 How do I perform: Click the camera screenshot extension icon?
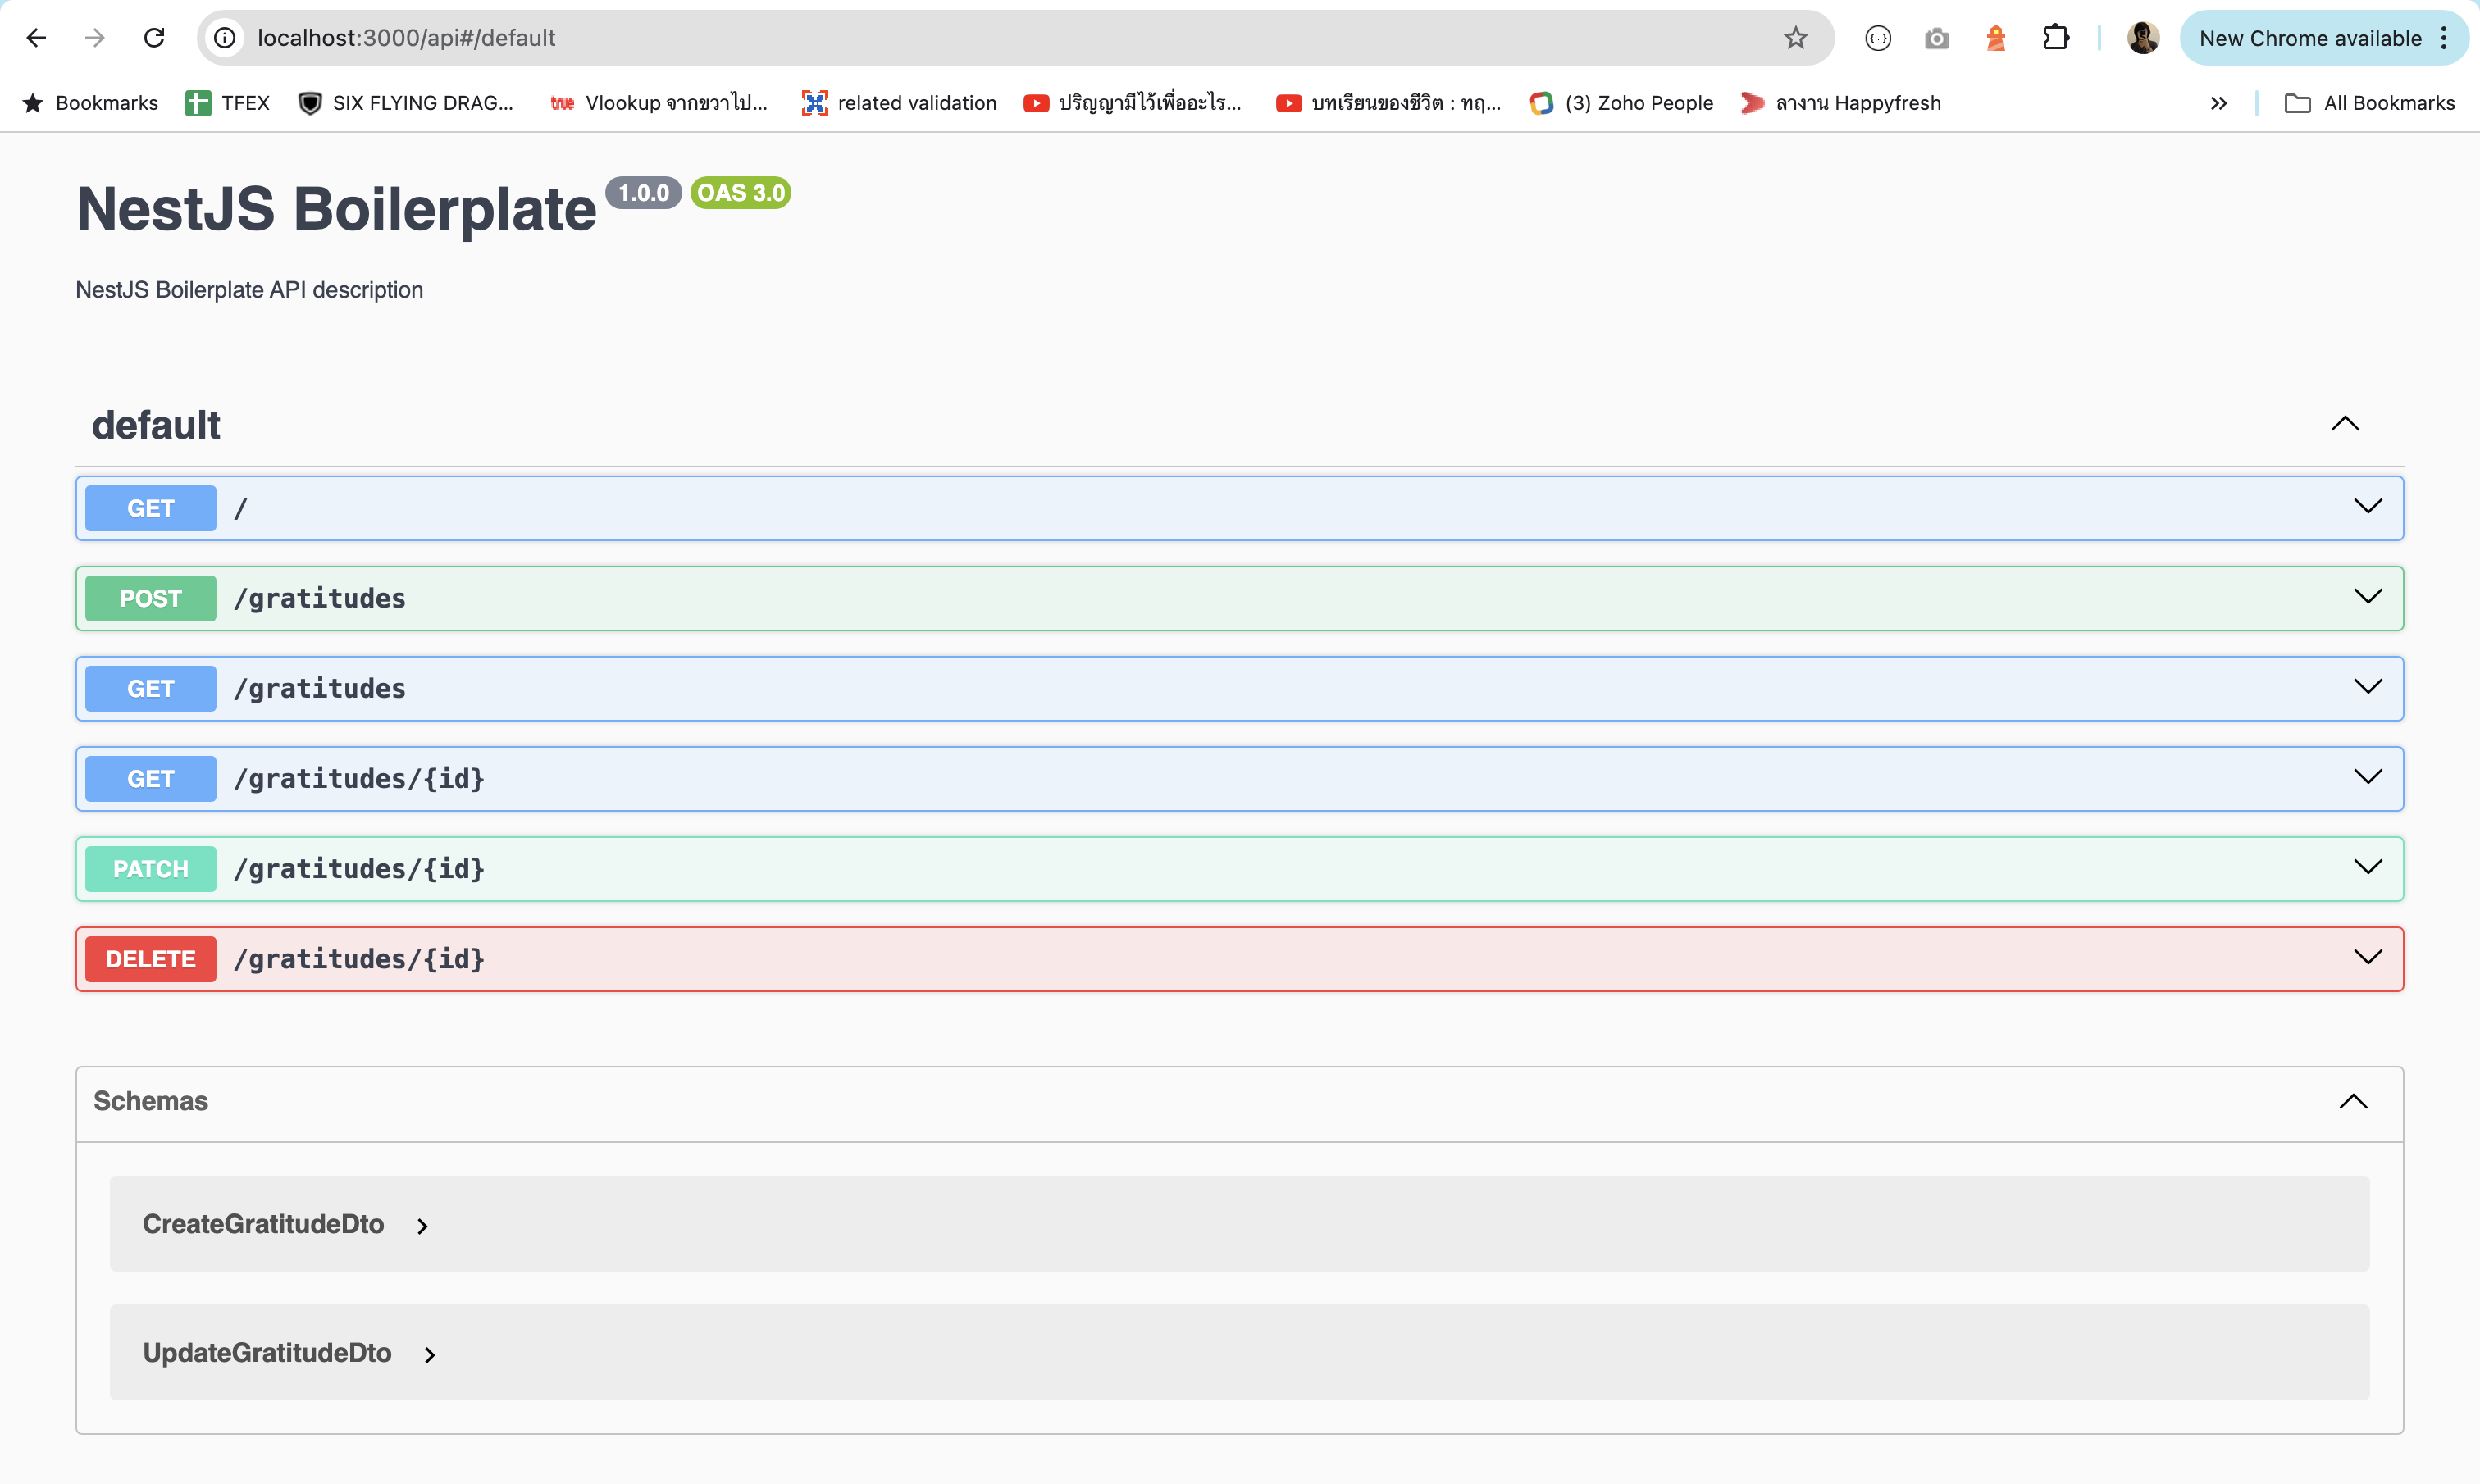point(1937,38)
